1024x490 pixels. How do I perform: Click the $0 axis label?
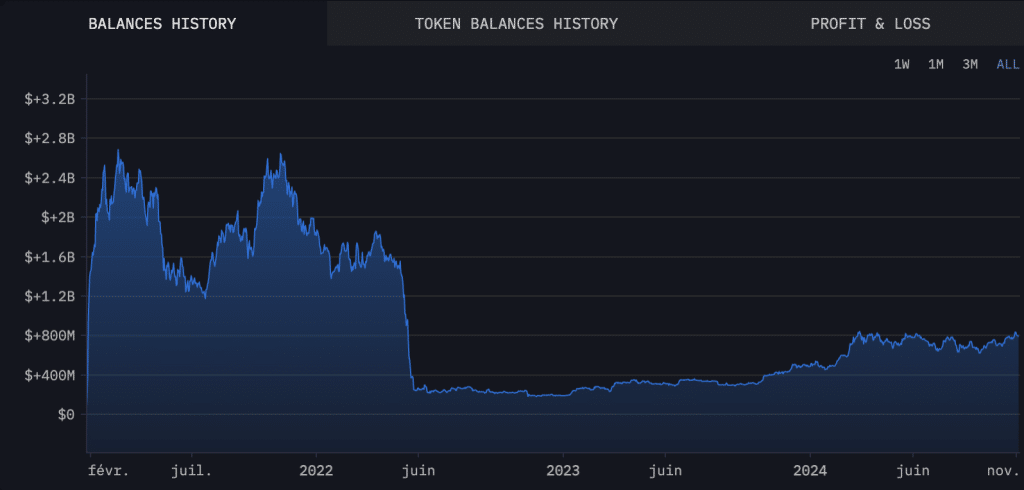66,414
